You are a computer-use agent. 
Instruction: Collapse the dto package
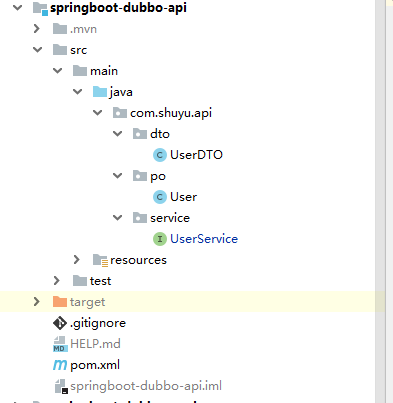click(117, 134)
